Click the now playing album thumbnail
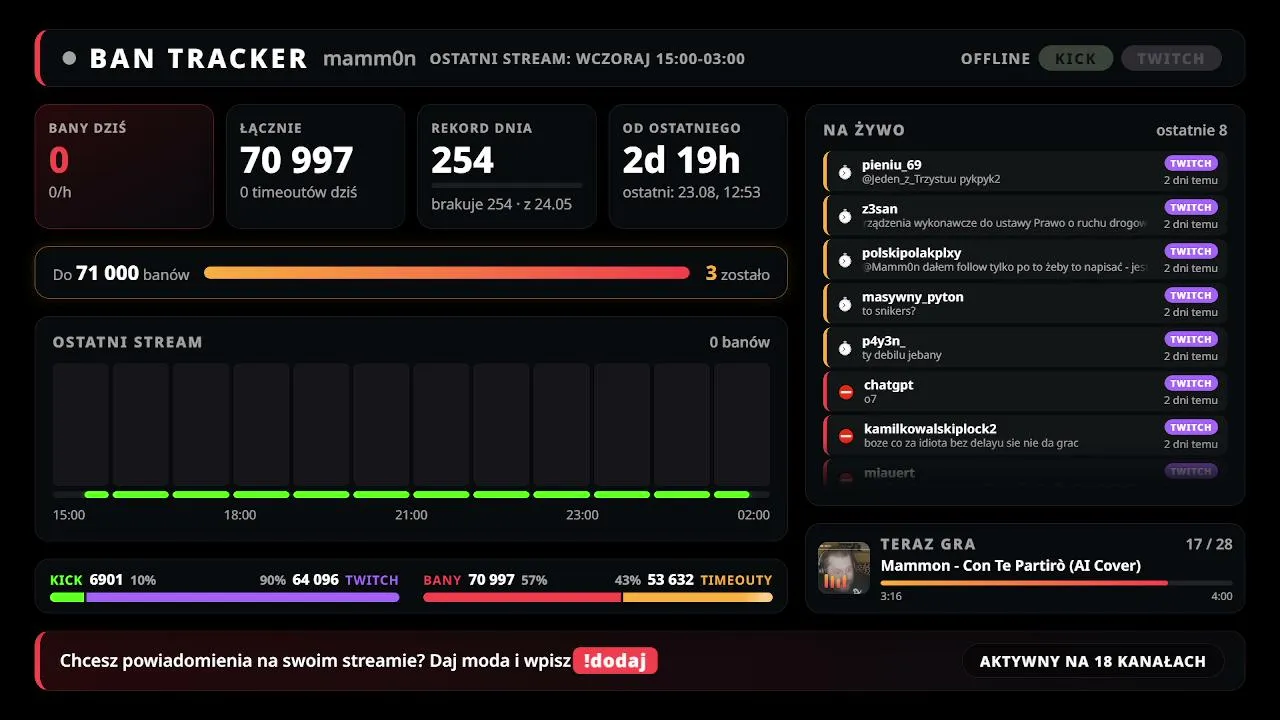Screen dimensions: 1280x720 point(844,568)
